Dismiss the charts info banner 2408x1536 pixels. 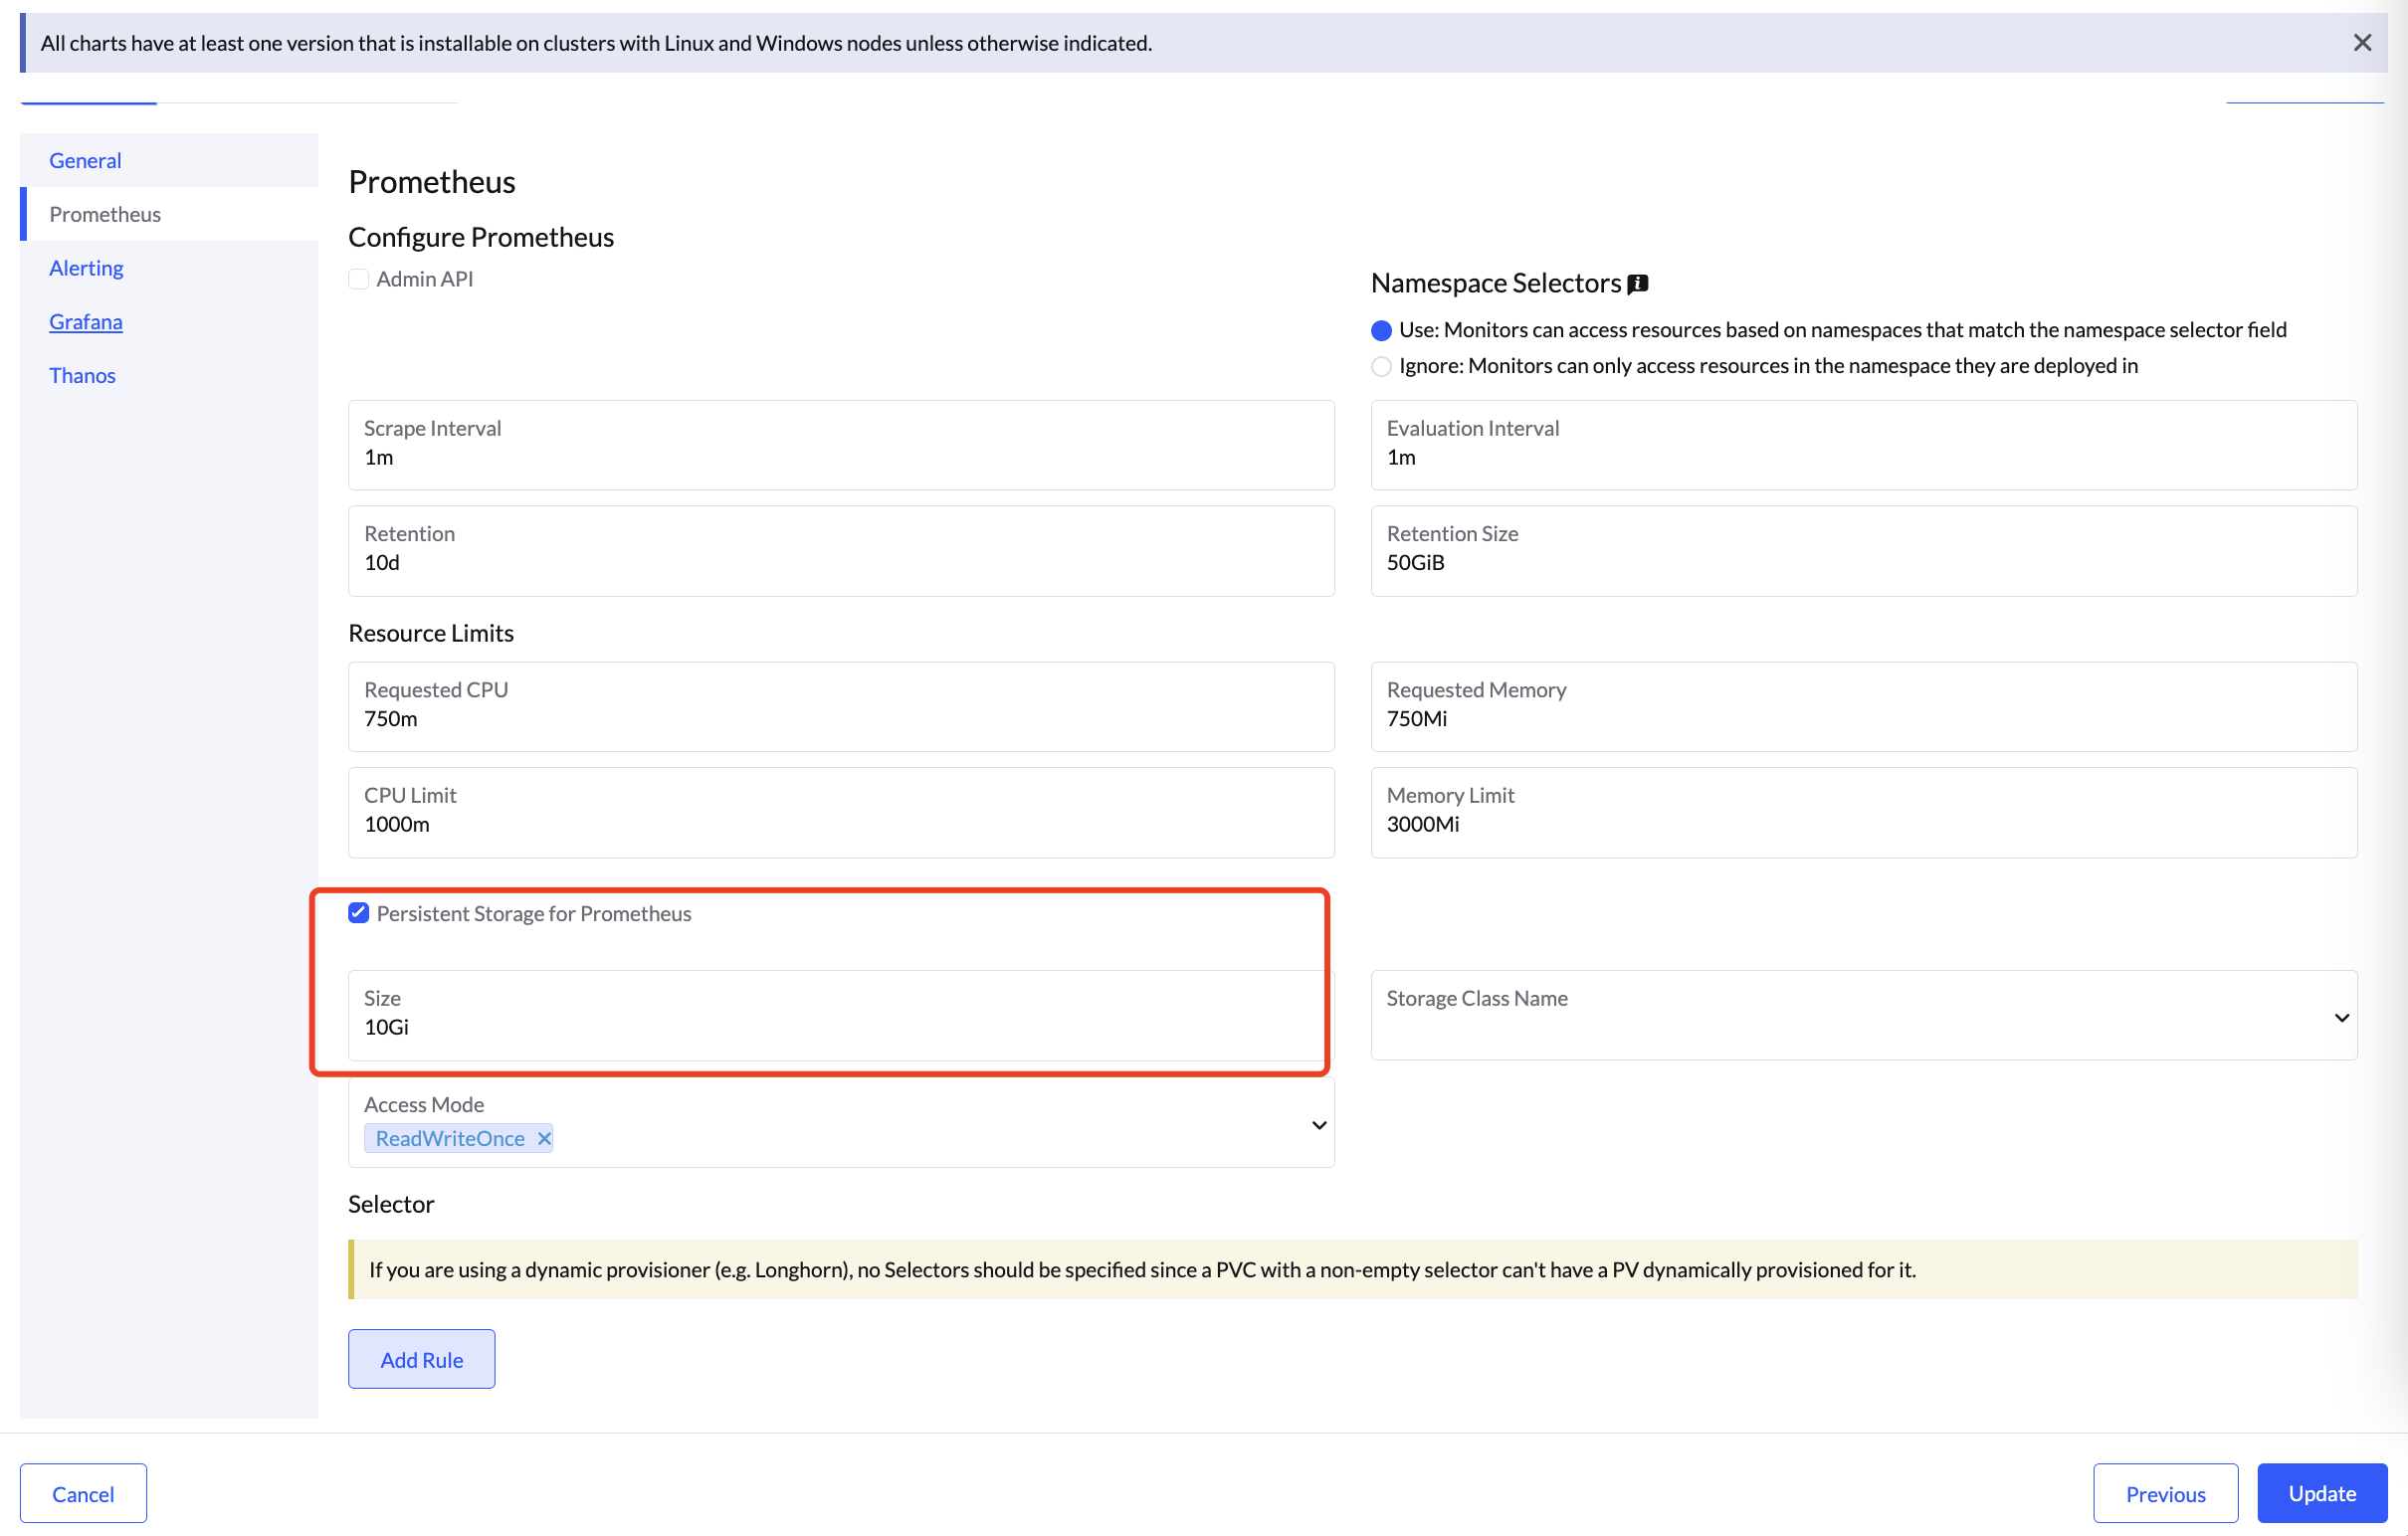click(2361, 43)
